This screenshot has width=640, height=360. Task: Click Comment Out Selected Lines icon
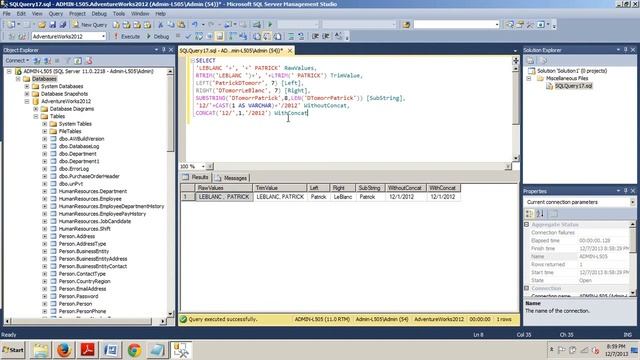click(x=291, y=36)
